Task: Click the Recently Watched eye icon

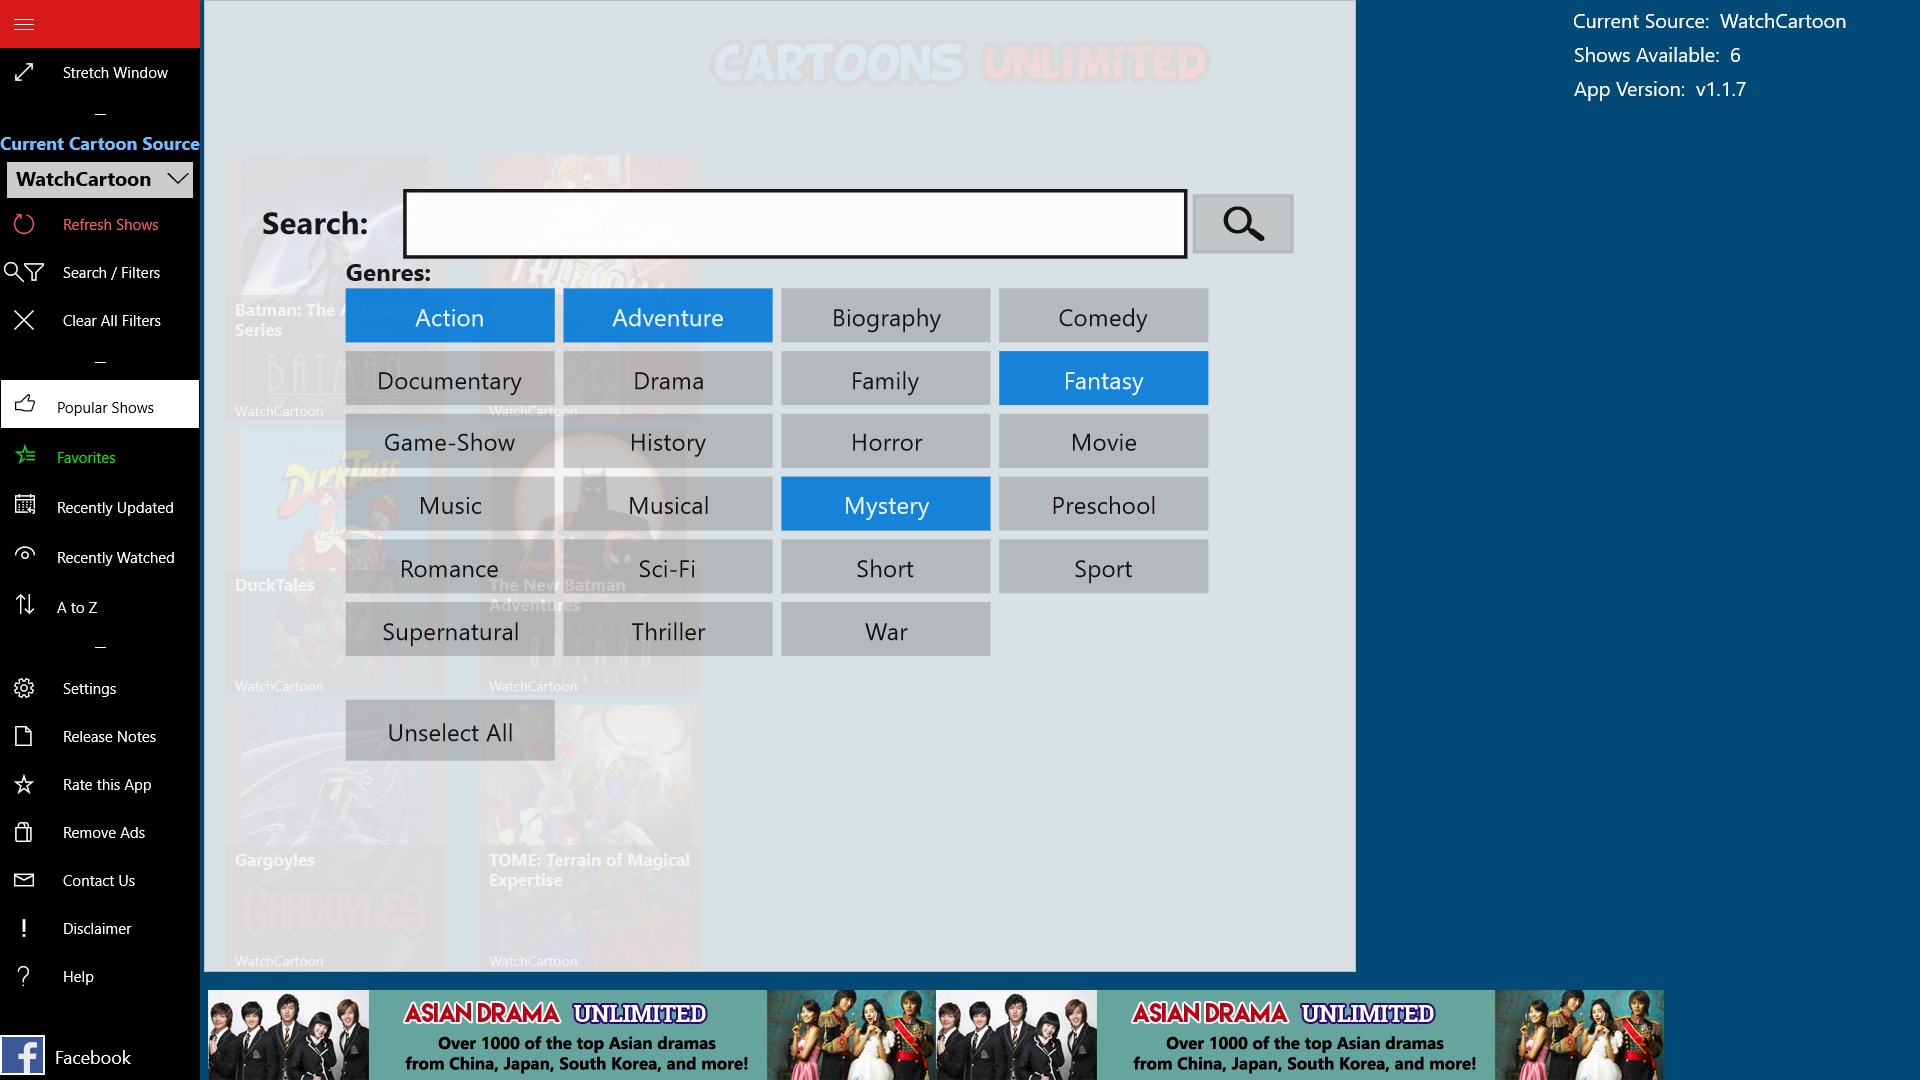Action: tap(26, 555)
